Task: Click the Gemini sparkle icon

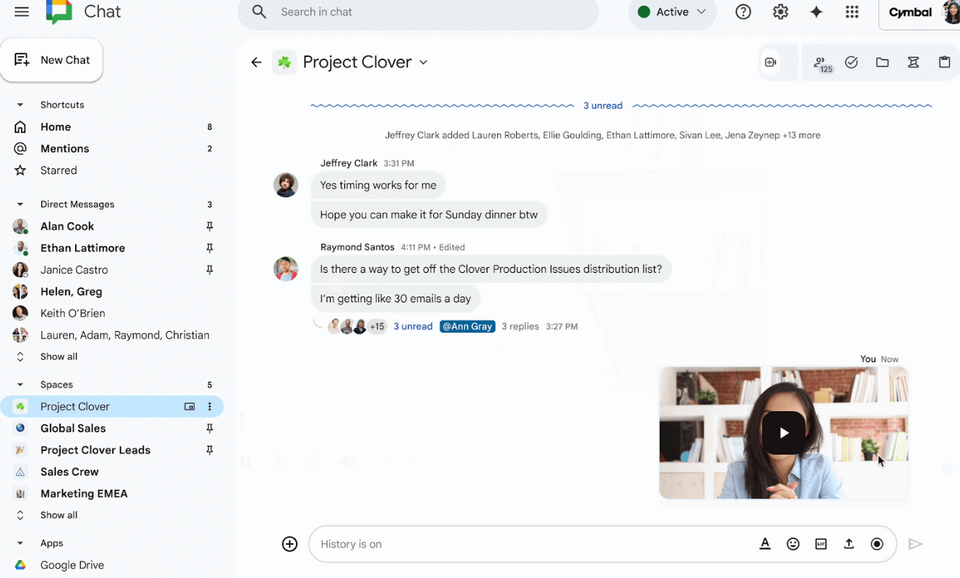Action: pyautogui.click(x=816, y=12)
